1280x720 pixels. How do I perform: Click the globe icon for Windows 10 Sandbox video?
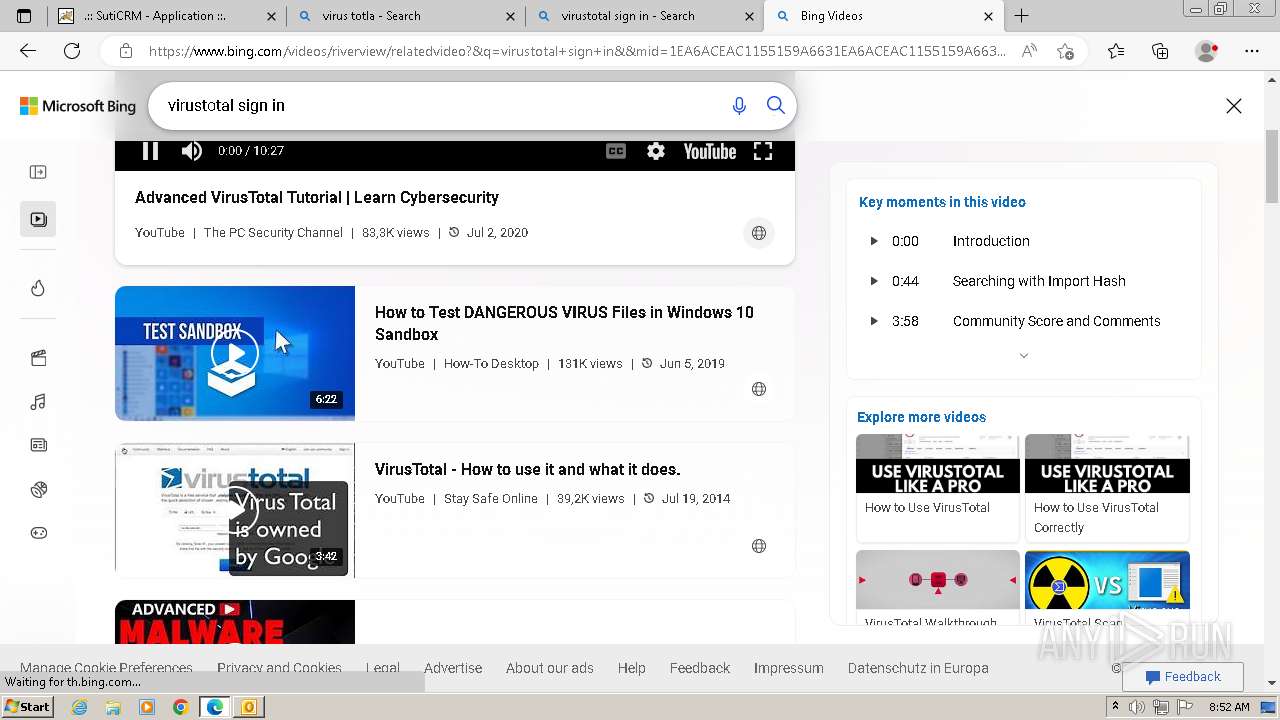click(x=759, y=389)
